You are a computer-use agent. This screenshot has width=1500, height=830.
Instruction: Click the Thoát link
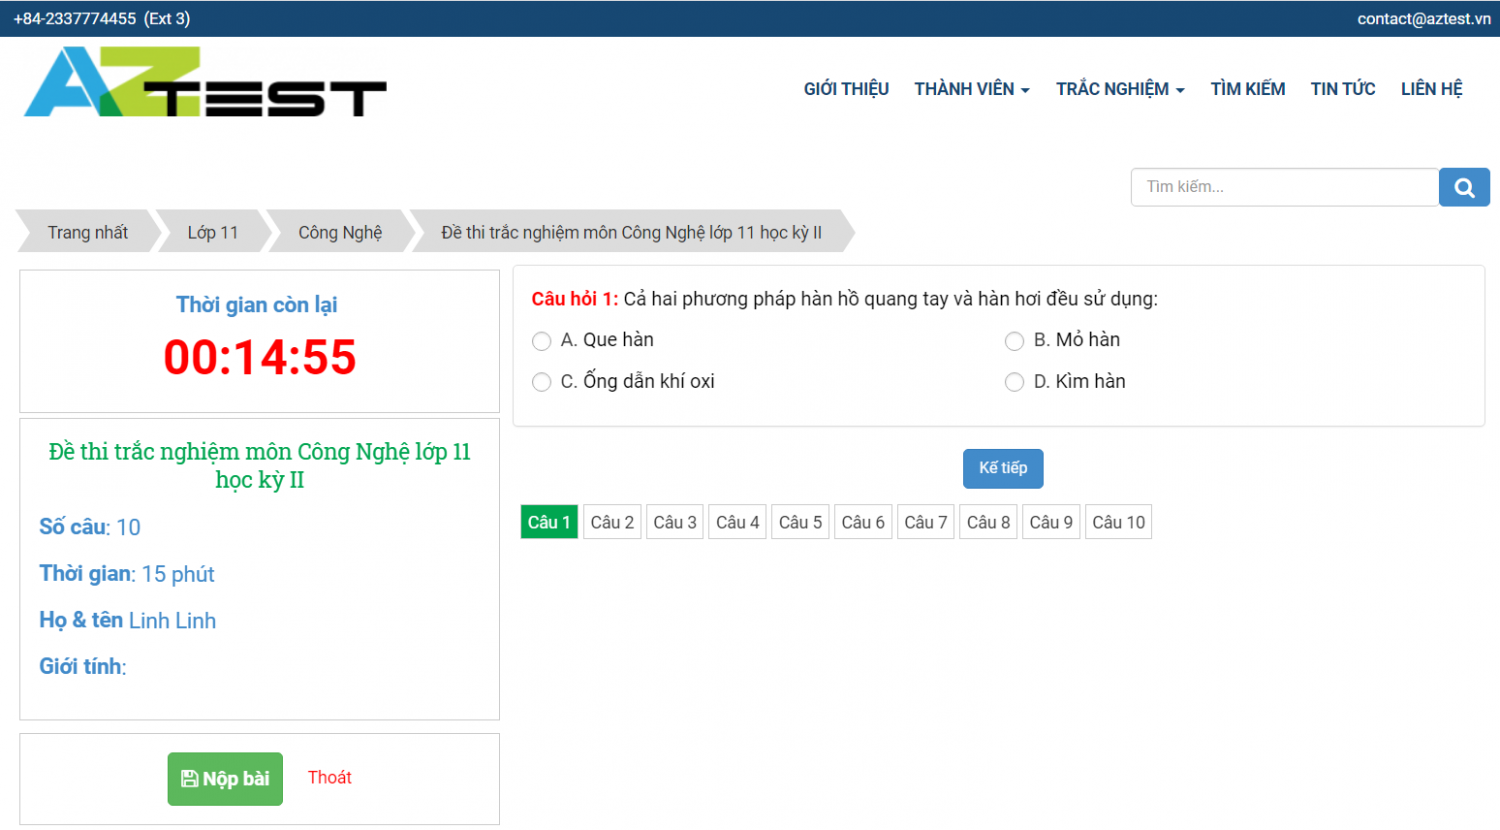(330, 777)
